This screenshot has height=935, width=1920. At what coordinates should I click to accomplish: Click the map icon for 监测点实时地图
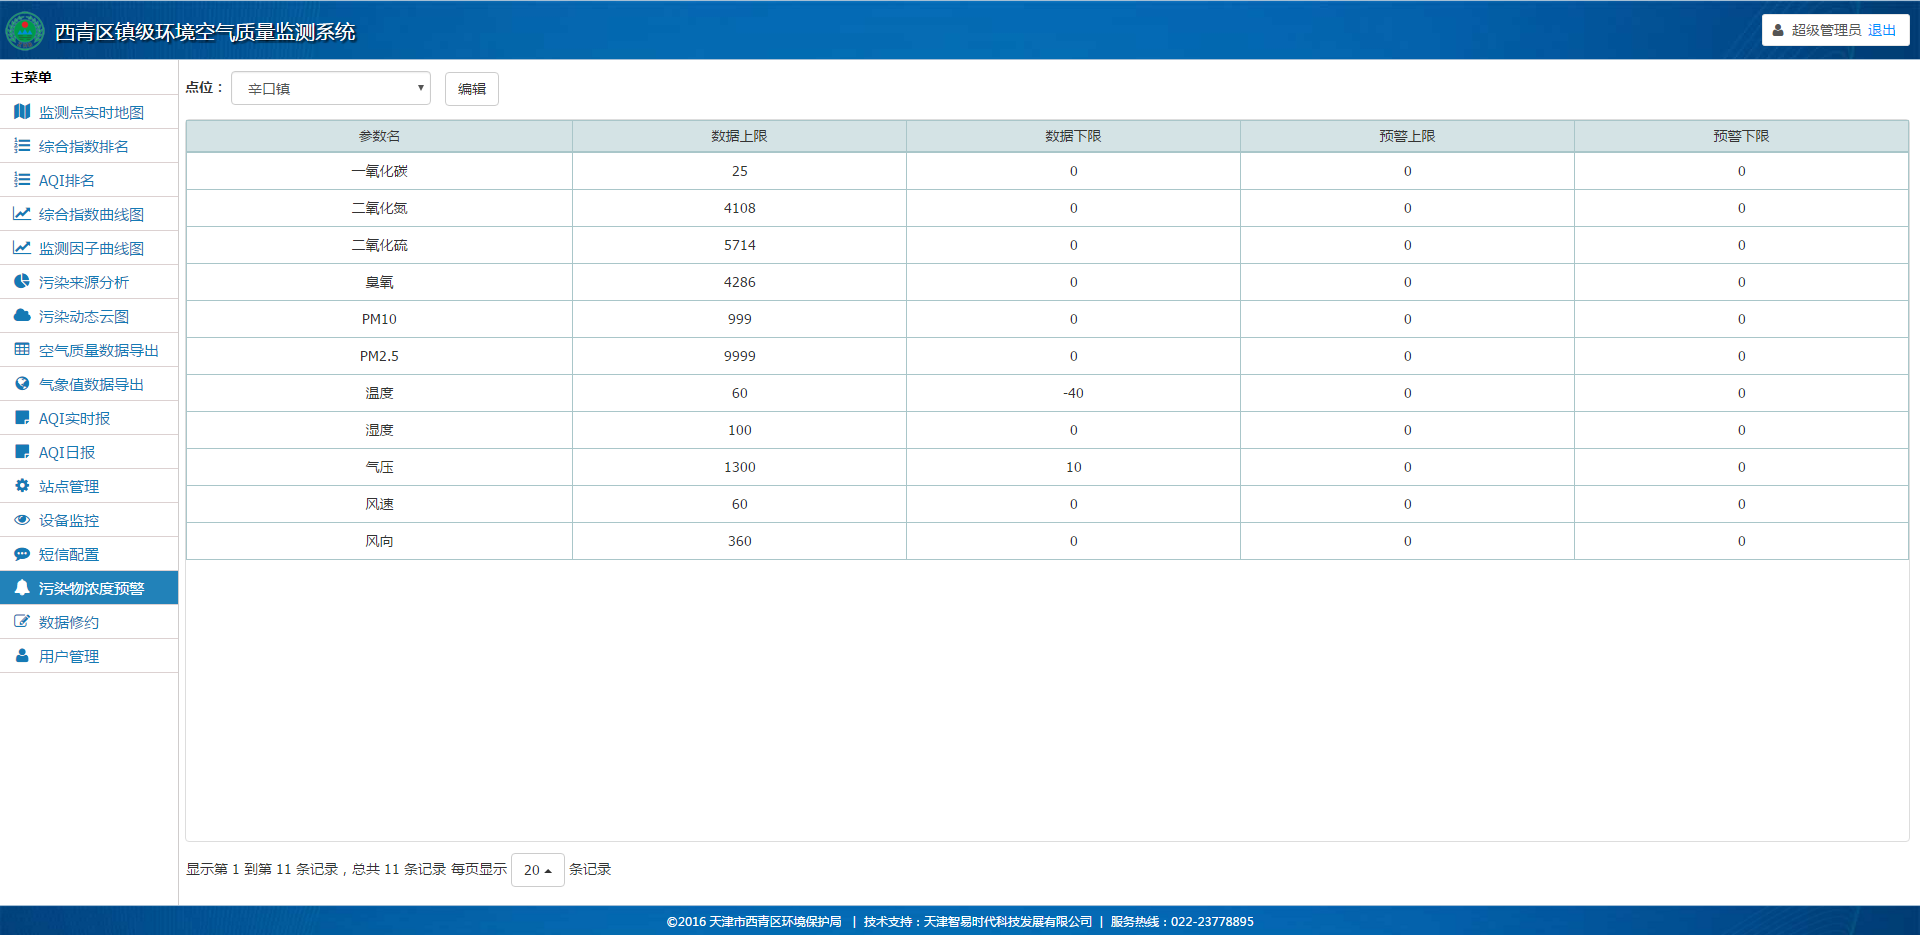(22, 112)
